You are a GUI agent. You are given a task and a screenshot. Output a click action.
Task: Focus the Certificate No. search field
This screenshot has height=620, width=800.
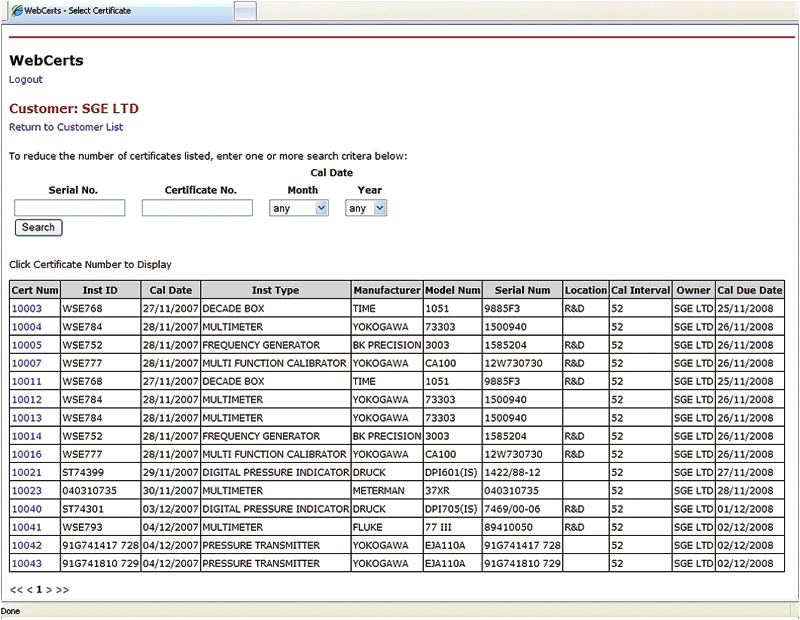tap(197, 208)
